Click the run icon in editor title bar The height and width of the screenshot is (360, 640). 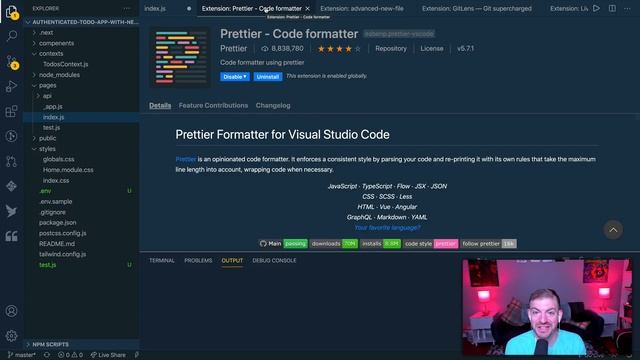click(x=596, y=8)
